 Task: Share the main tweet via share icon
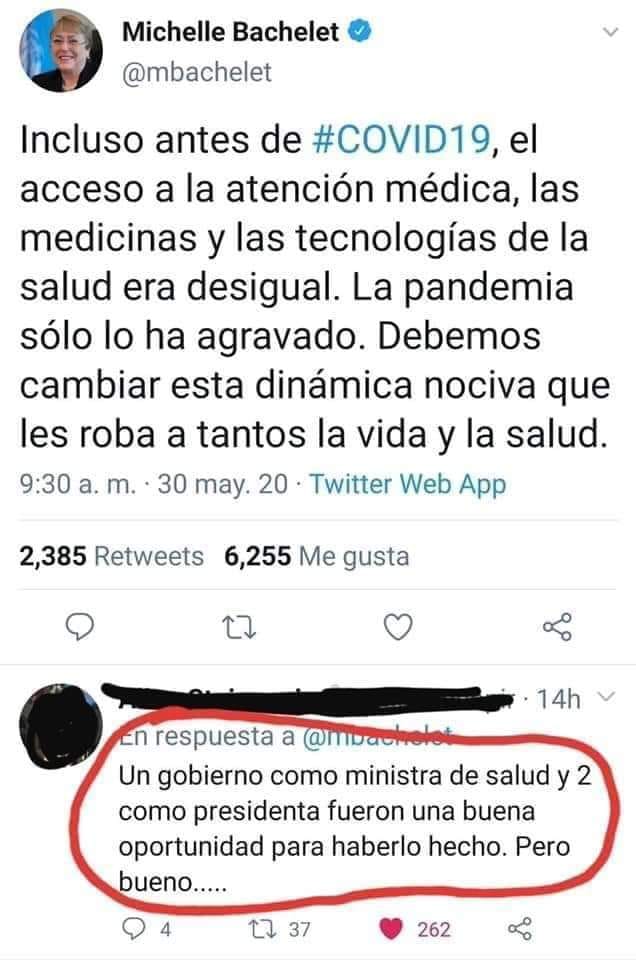558,627
